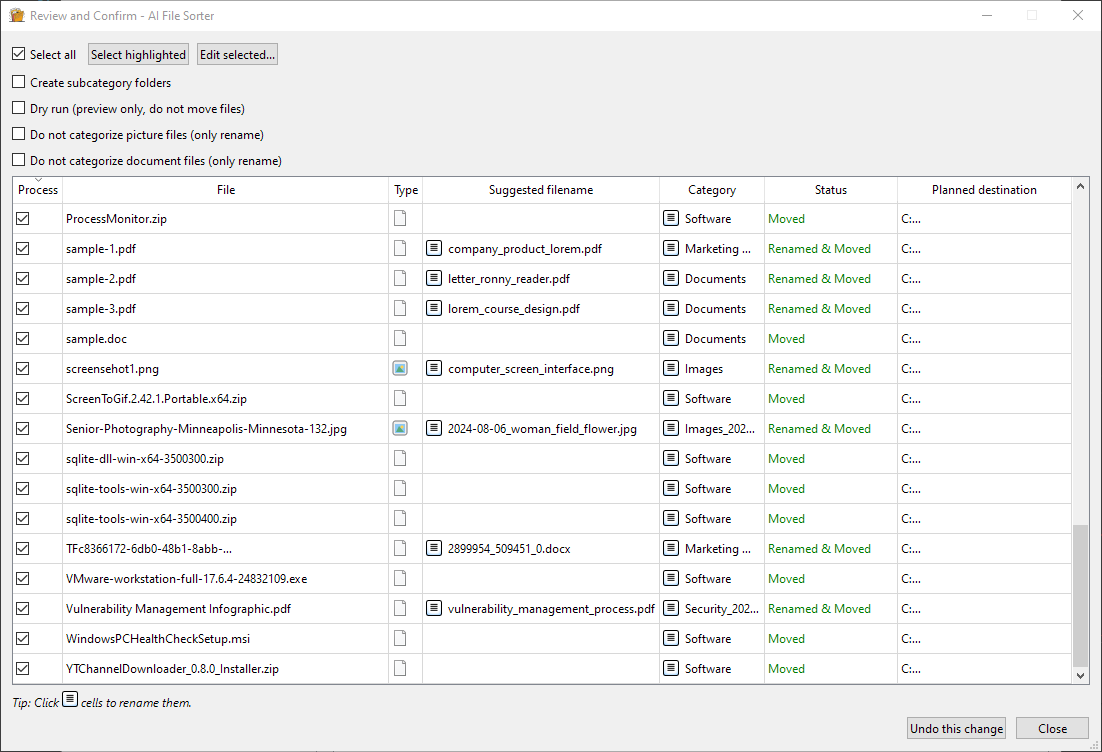This screenshot has height=752, width=1102.
Task: Click file type icon for sample.doc
Action: coord(400,339)
